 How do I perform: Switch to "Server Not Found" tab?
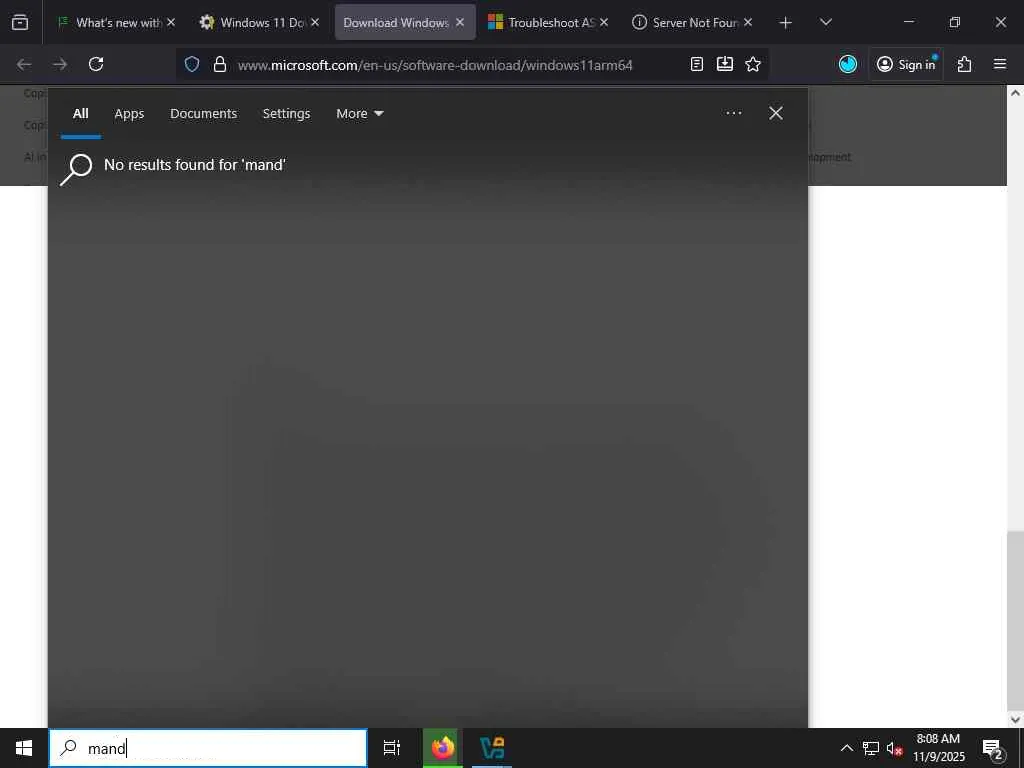[692, 22]
